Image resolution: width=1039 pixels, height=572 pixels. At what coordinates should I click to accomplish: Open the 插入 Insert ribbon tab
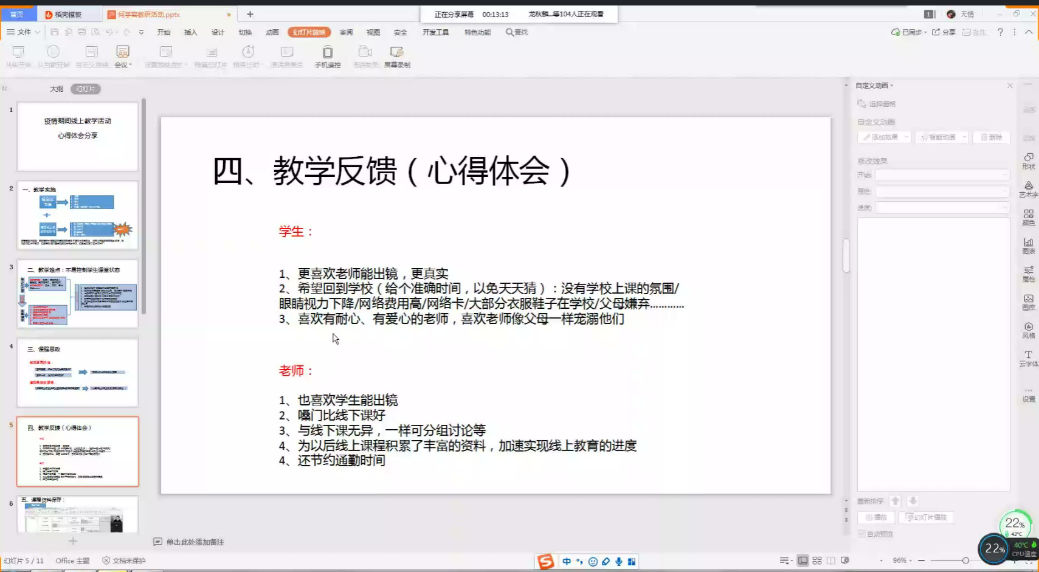tap(190, 32)
